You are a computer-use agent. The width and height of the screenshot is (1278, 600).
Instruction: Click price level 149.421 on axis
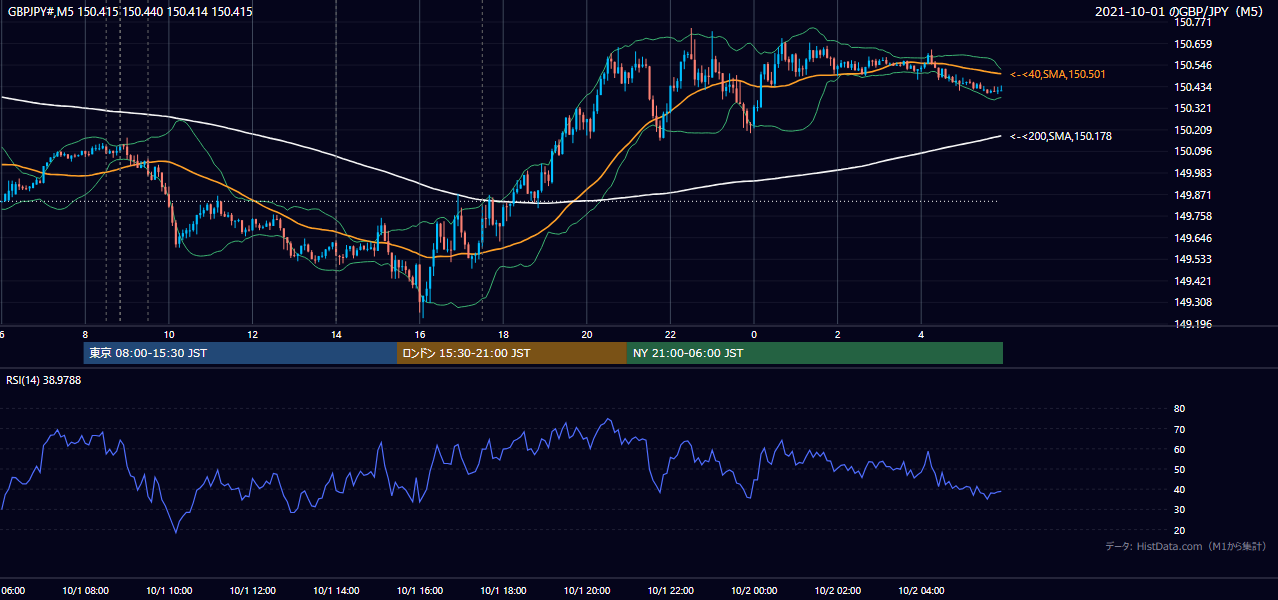pyautogui.click(x=1193, y=281)
